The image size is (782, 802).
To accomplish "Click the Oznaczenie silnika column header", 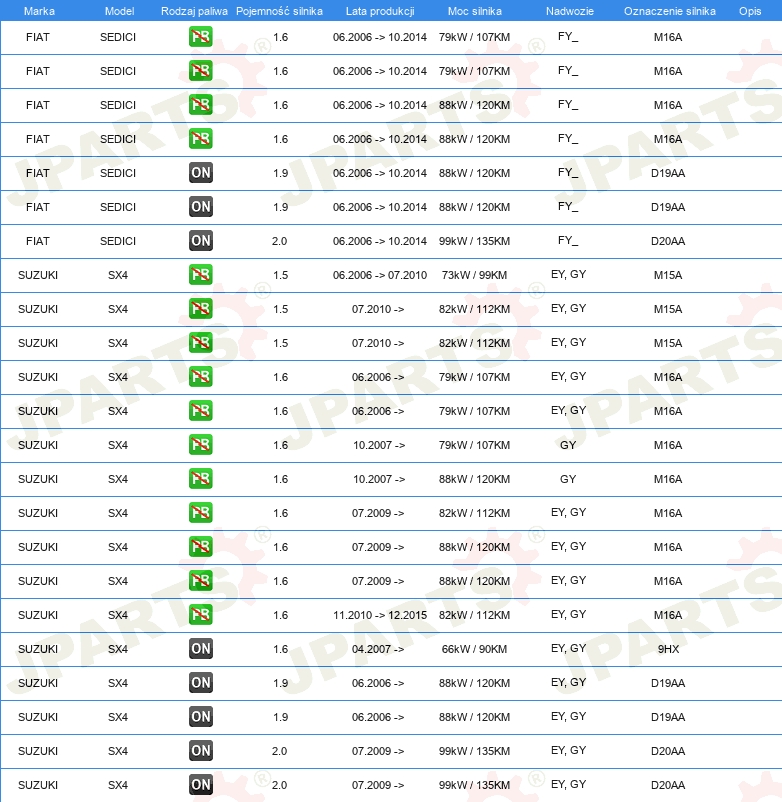I will coord(669,10).
